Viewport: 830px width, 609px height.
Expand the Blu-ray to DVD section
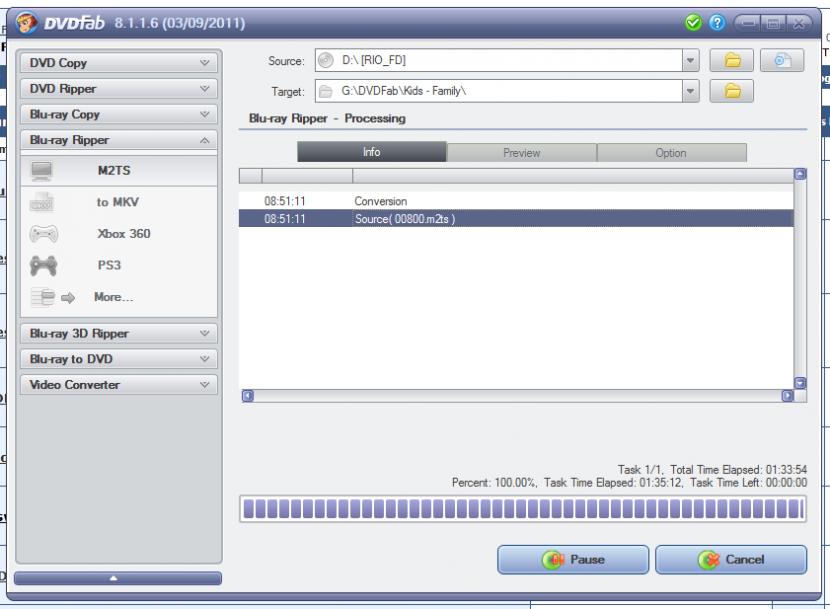[x=119, y=359]
